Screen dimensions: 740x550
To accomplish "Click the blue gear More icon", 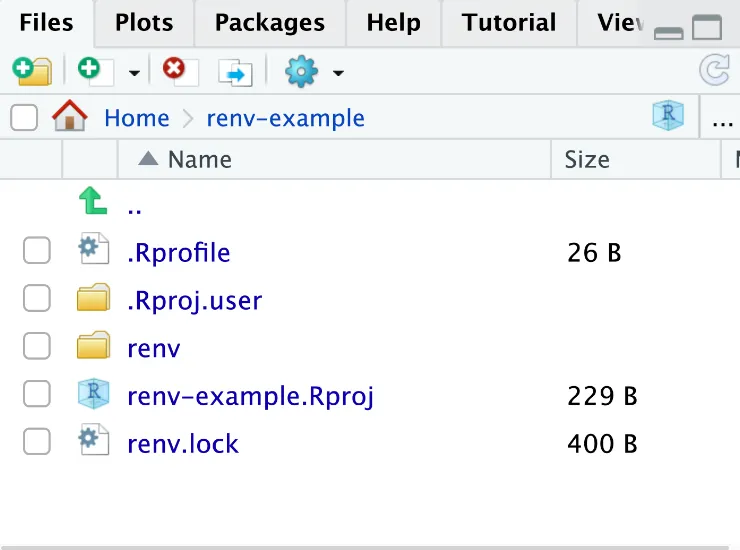I will click(x=301, y=71).
